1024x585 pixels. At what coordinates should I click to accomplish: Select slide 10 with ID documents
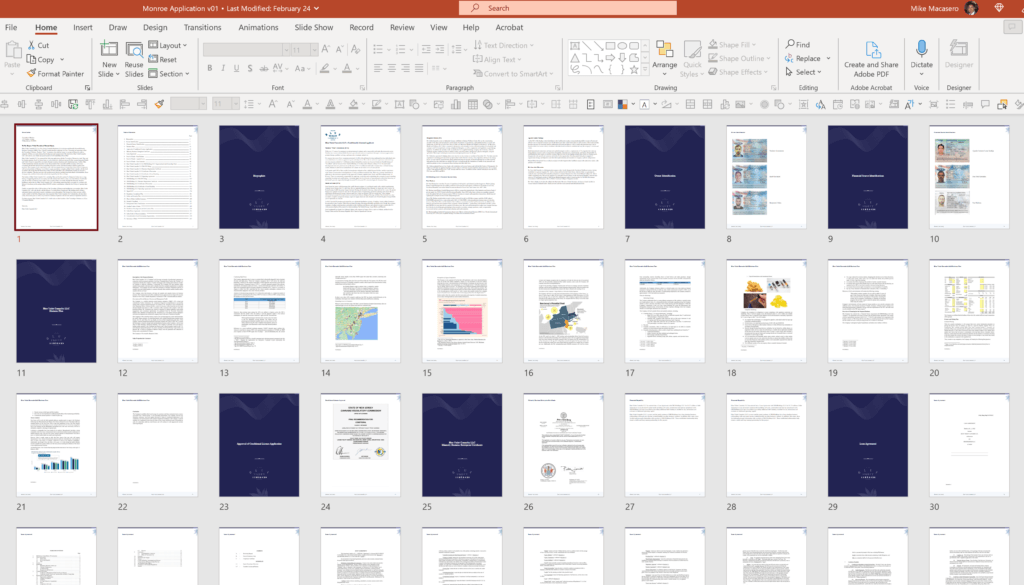969,177
